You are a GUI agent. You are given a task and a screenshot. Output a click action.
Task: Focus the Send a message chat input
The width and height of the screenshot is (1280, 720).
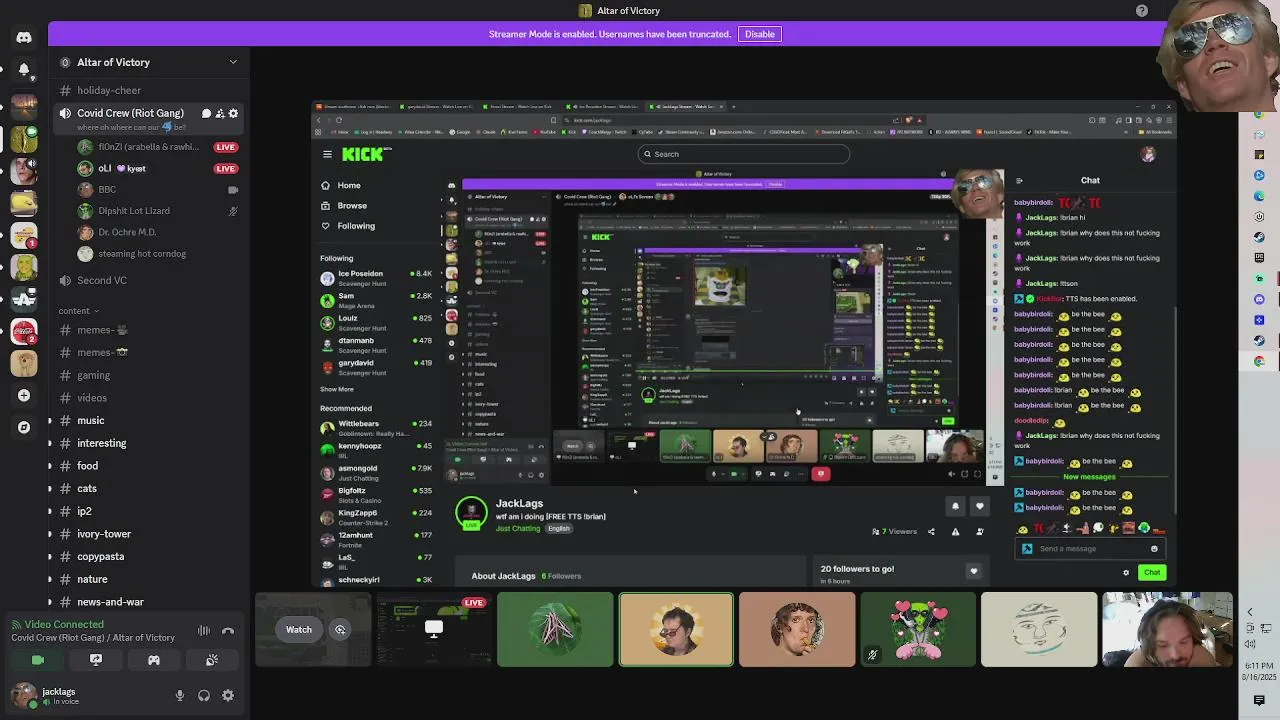click(x=1089, y=549)
